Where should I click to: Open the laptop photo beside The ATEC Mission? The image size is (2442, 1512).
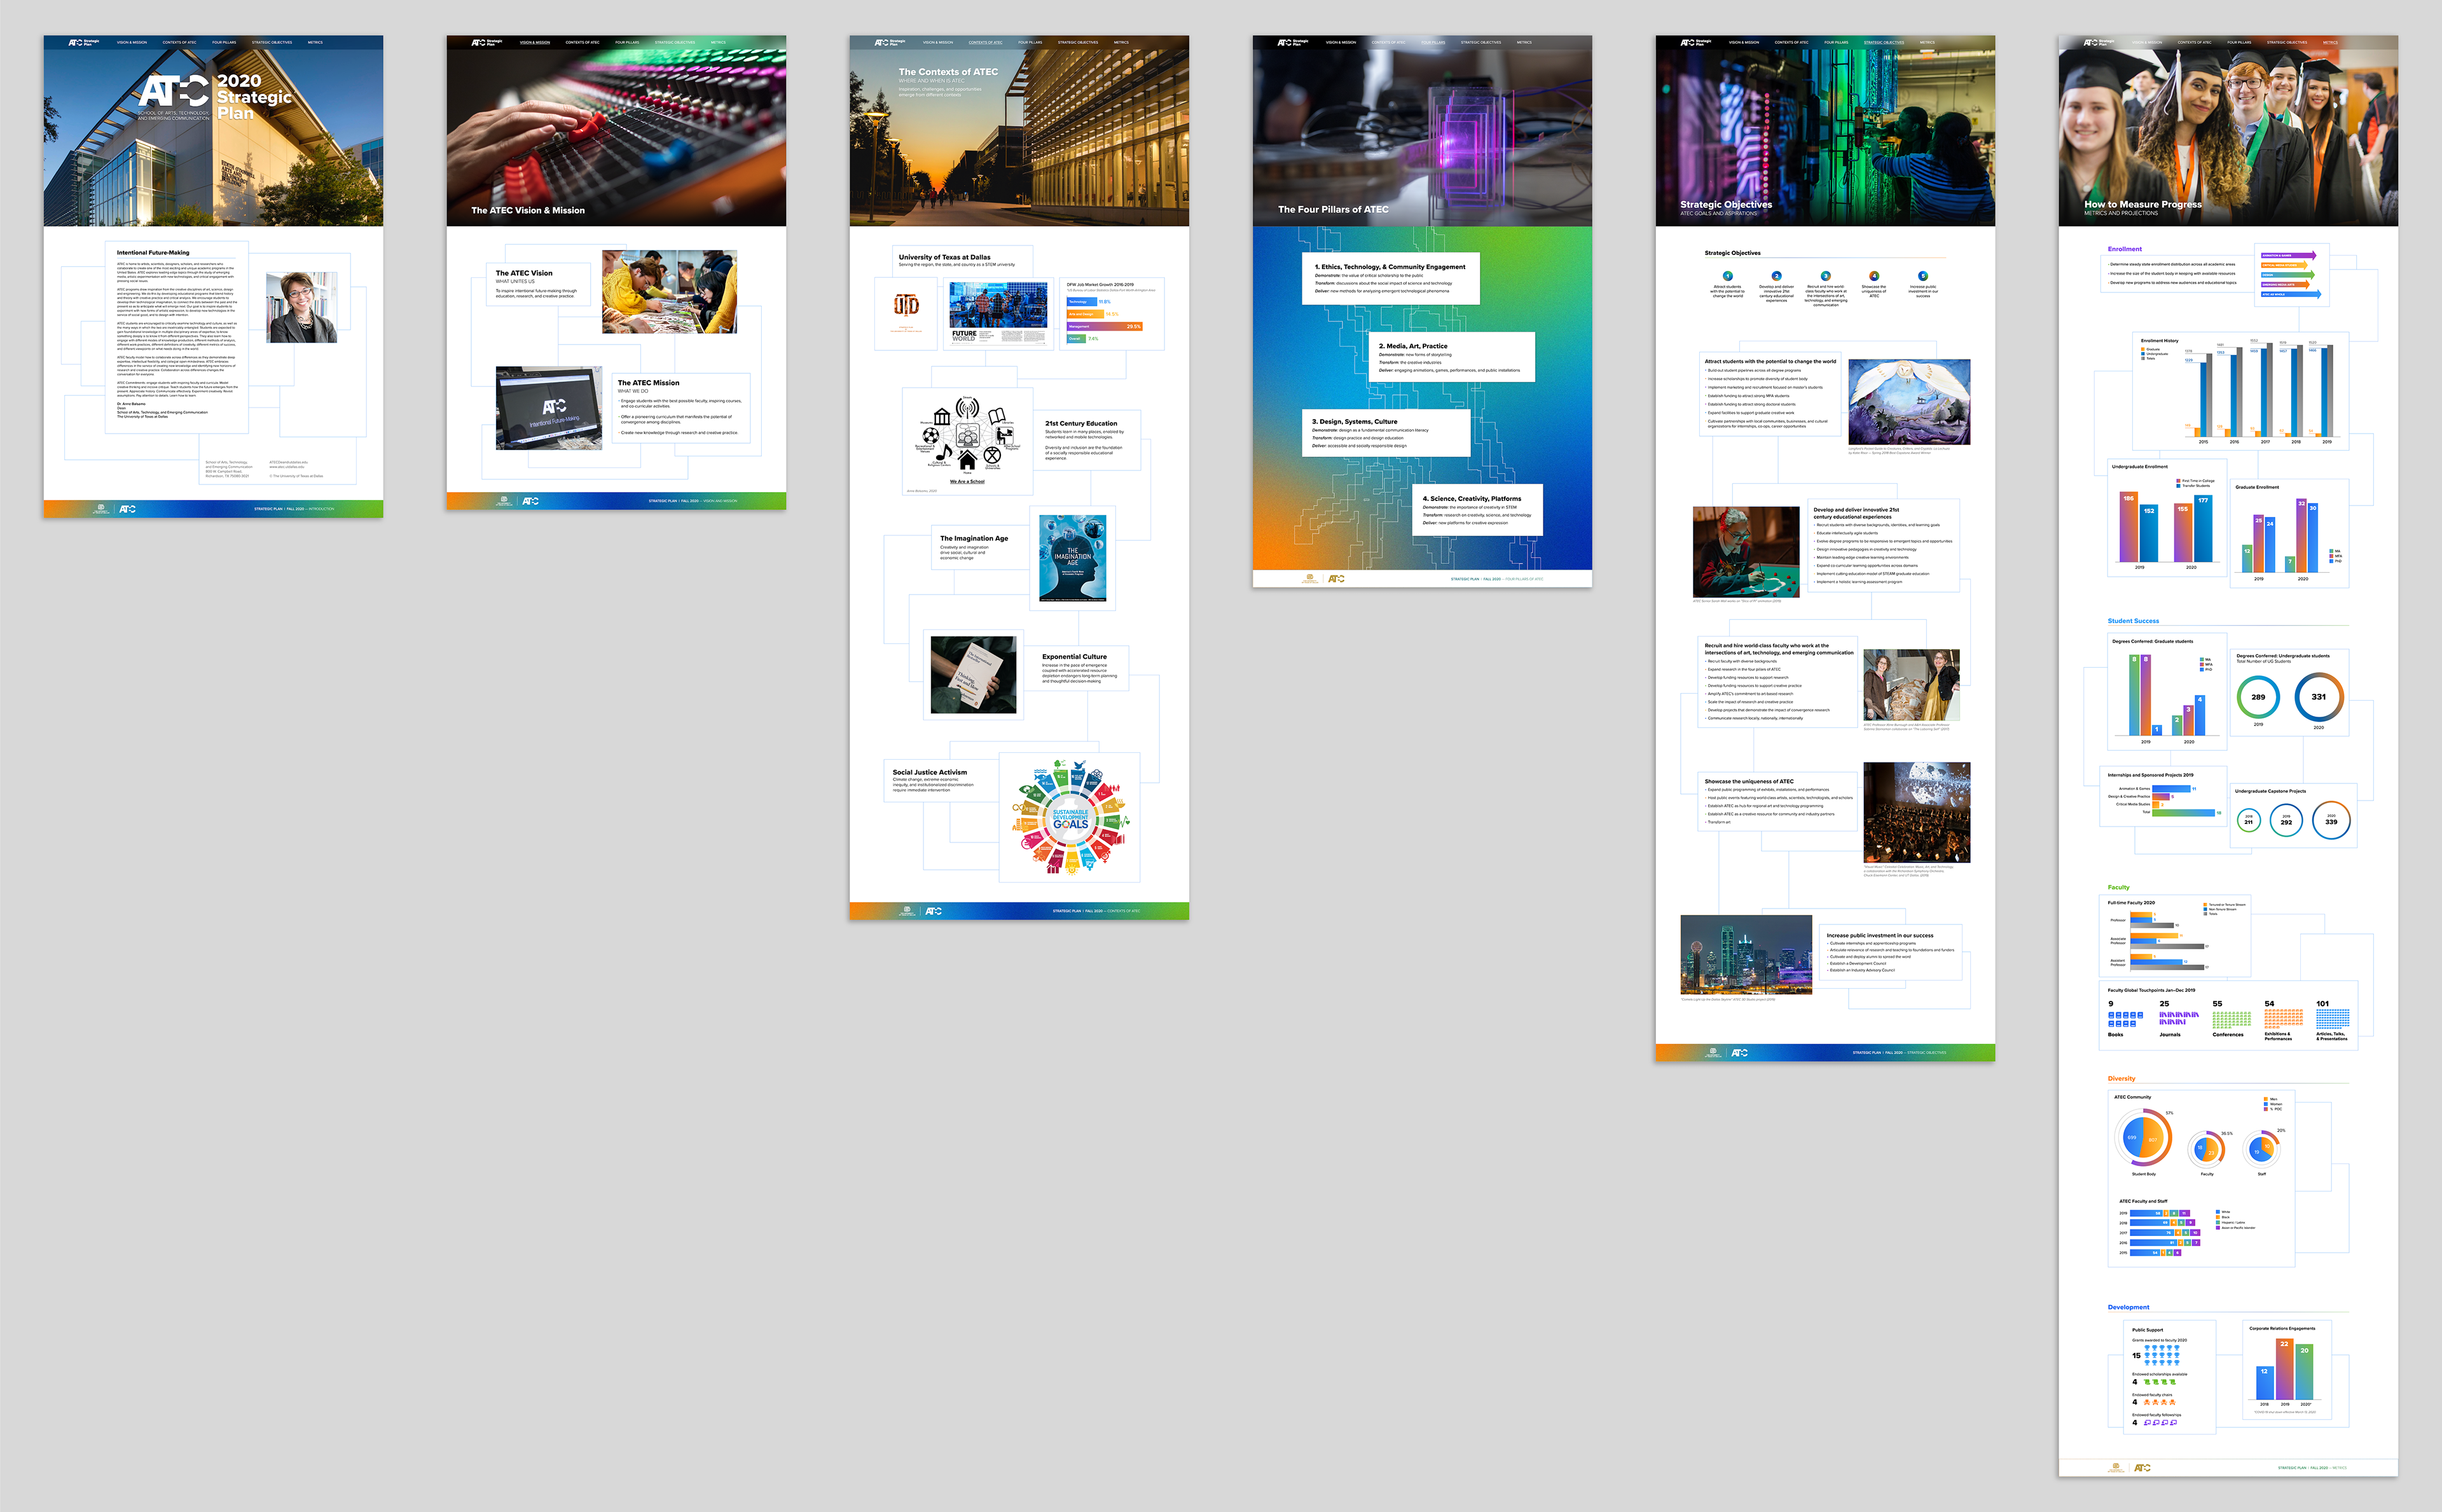coord(549,408)
